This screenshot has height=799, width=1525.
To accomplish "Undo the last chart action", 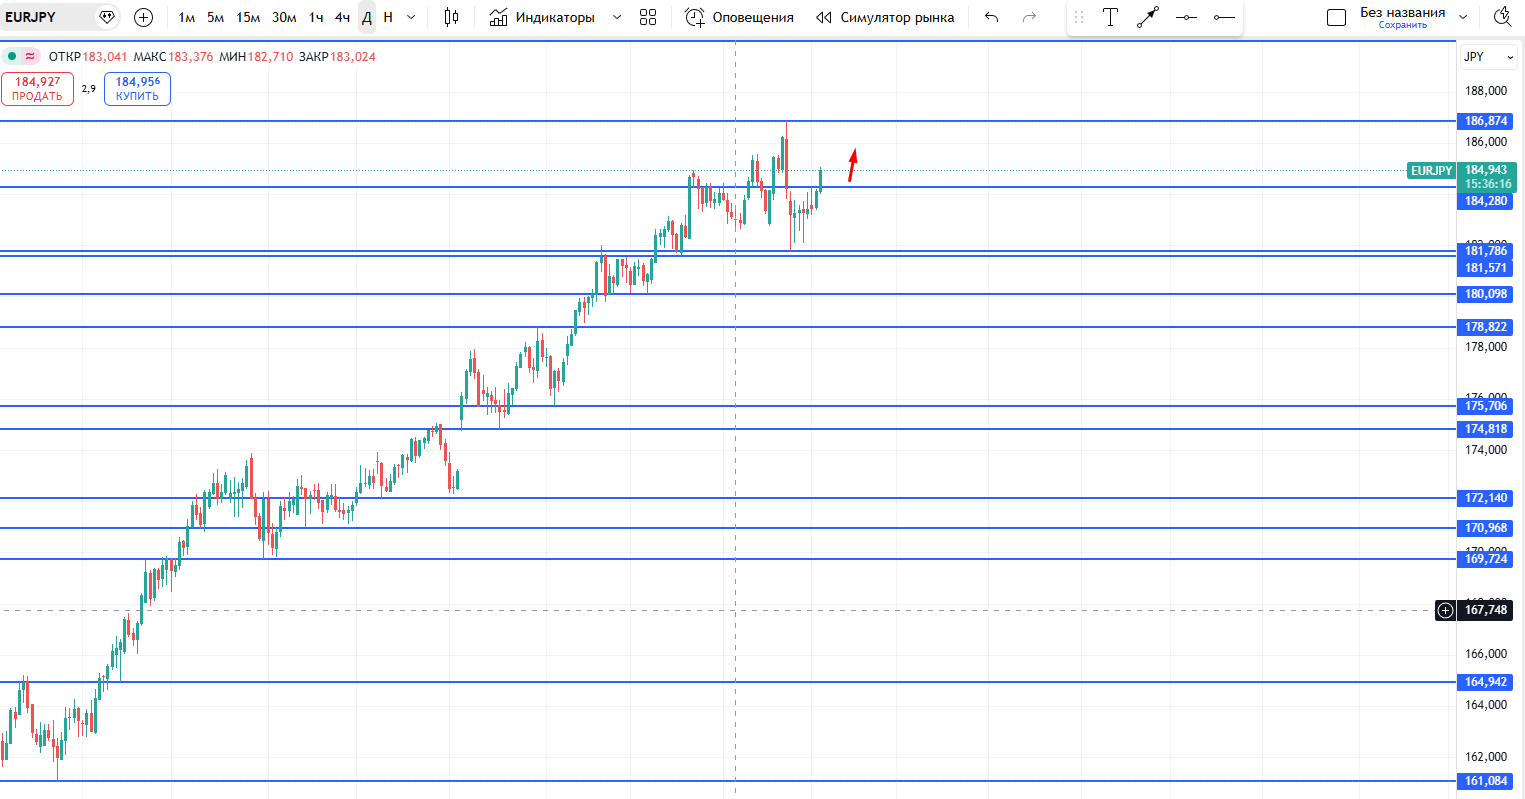I will click(991, 17).
